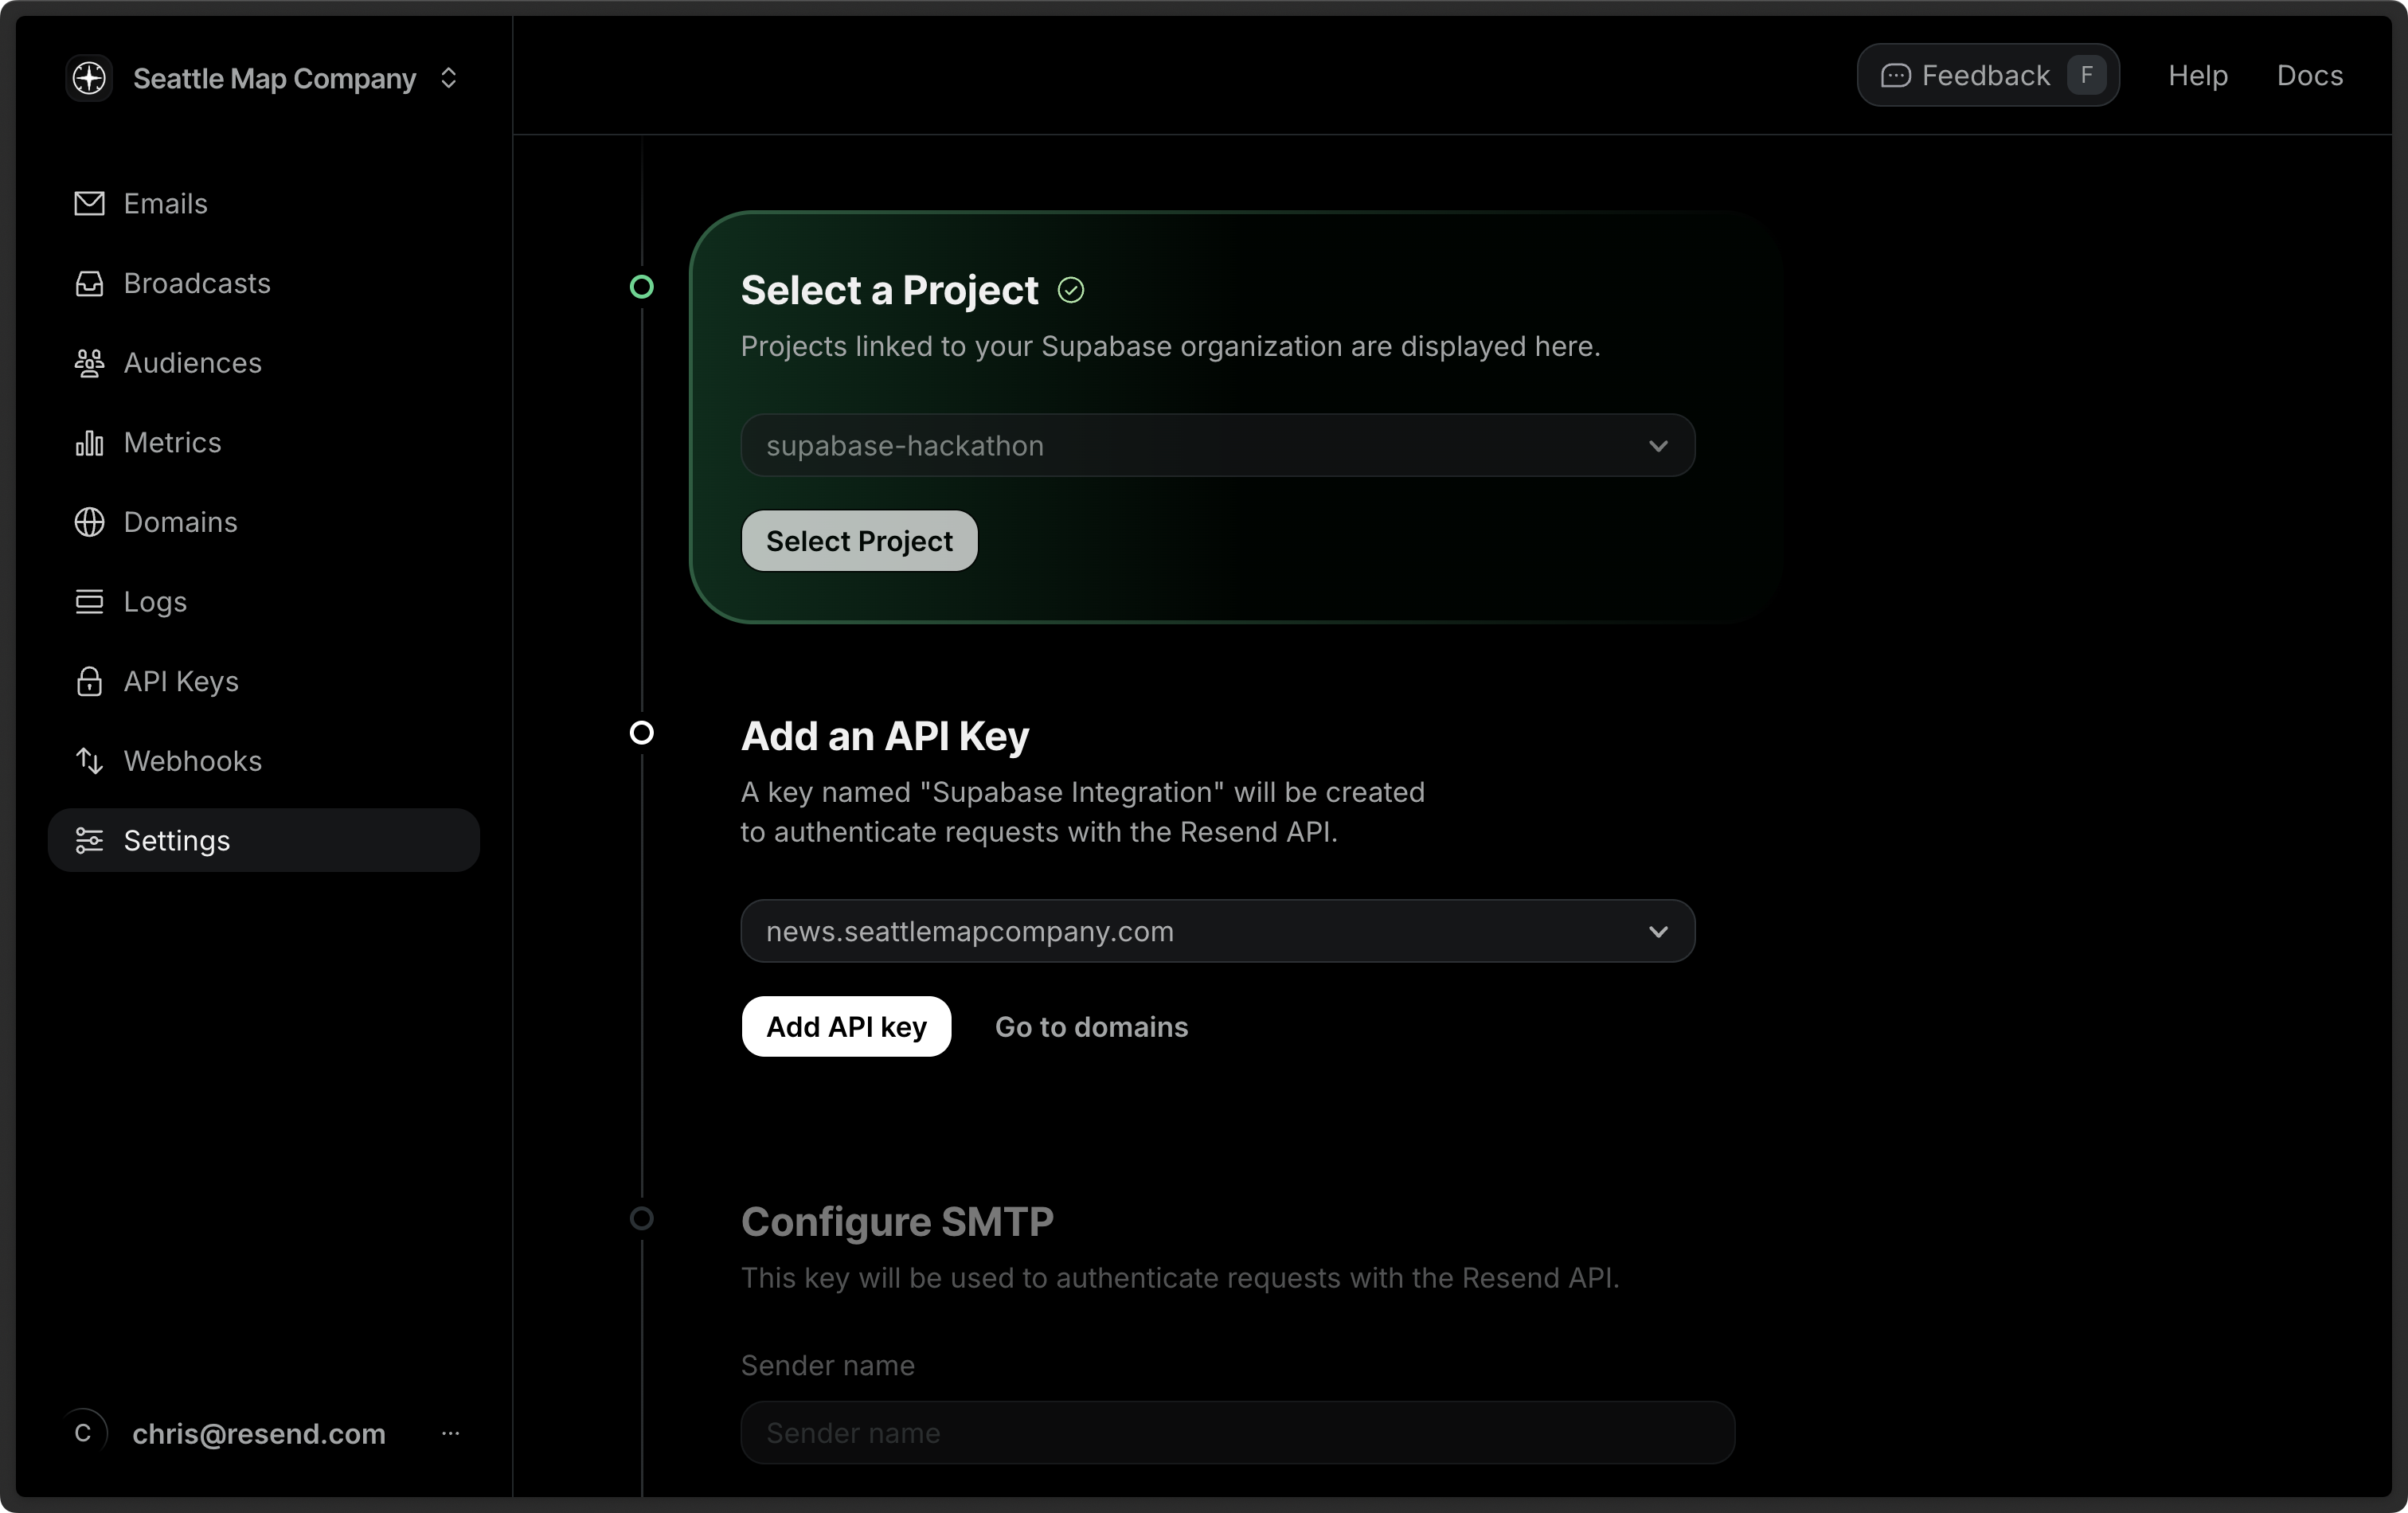Open the Emails section icon in sidebar
The height and width of the screenshot is (1513, 2408).
click(88, 203)
